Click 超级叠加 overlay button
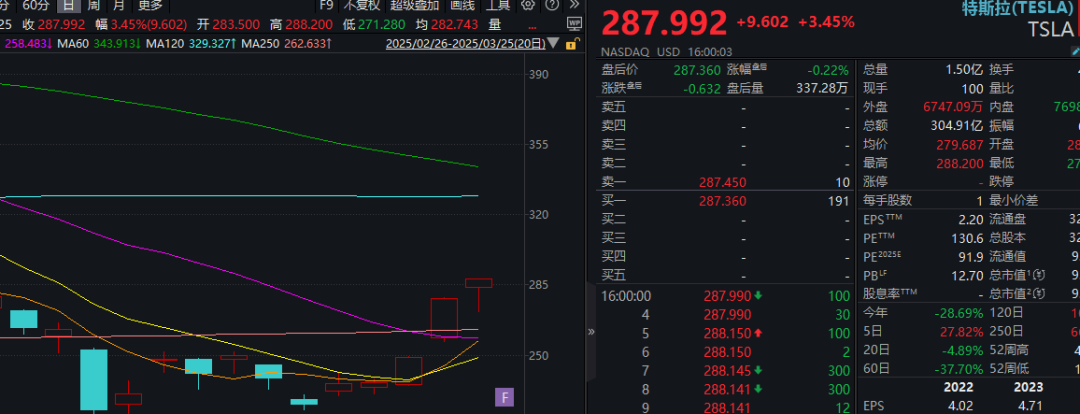 click(x=414, y=6)
